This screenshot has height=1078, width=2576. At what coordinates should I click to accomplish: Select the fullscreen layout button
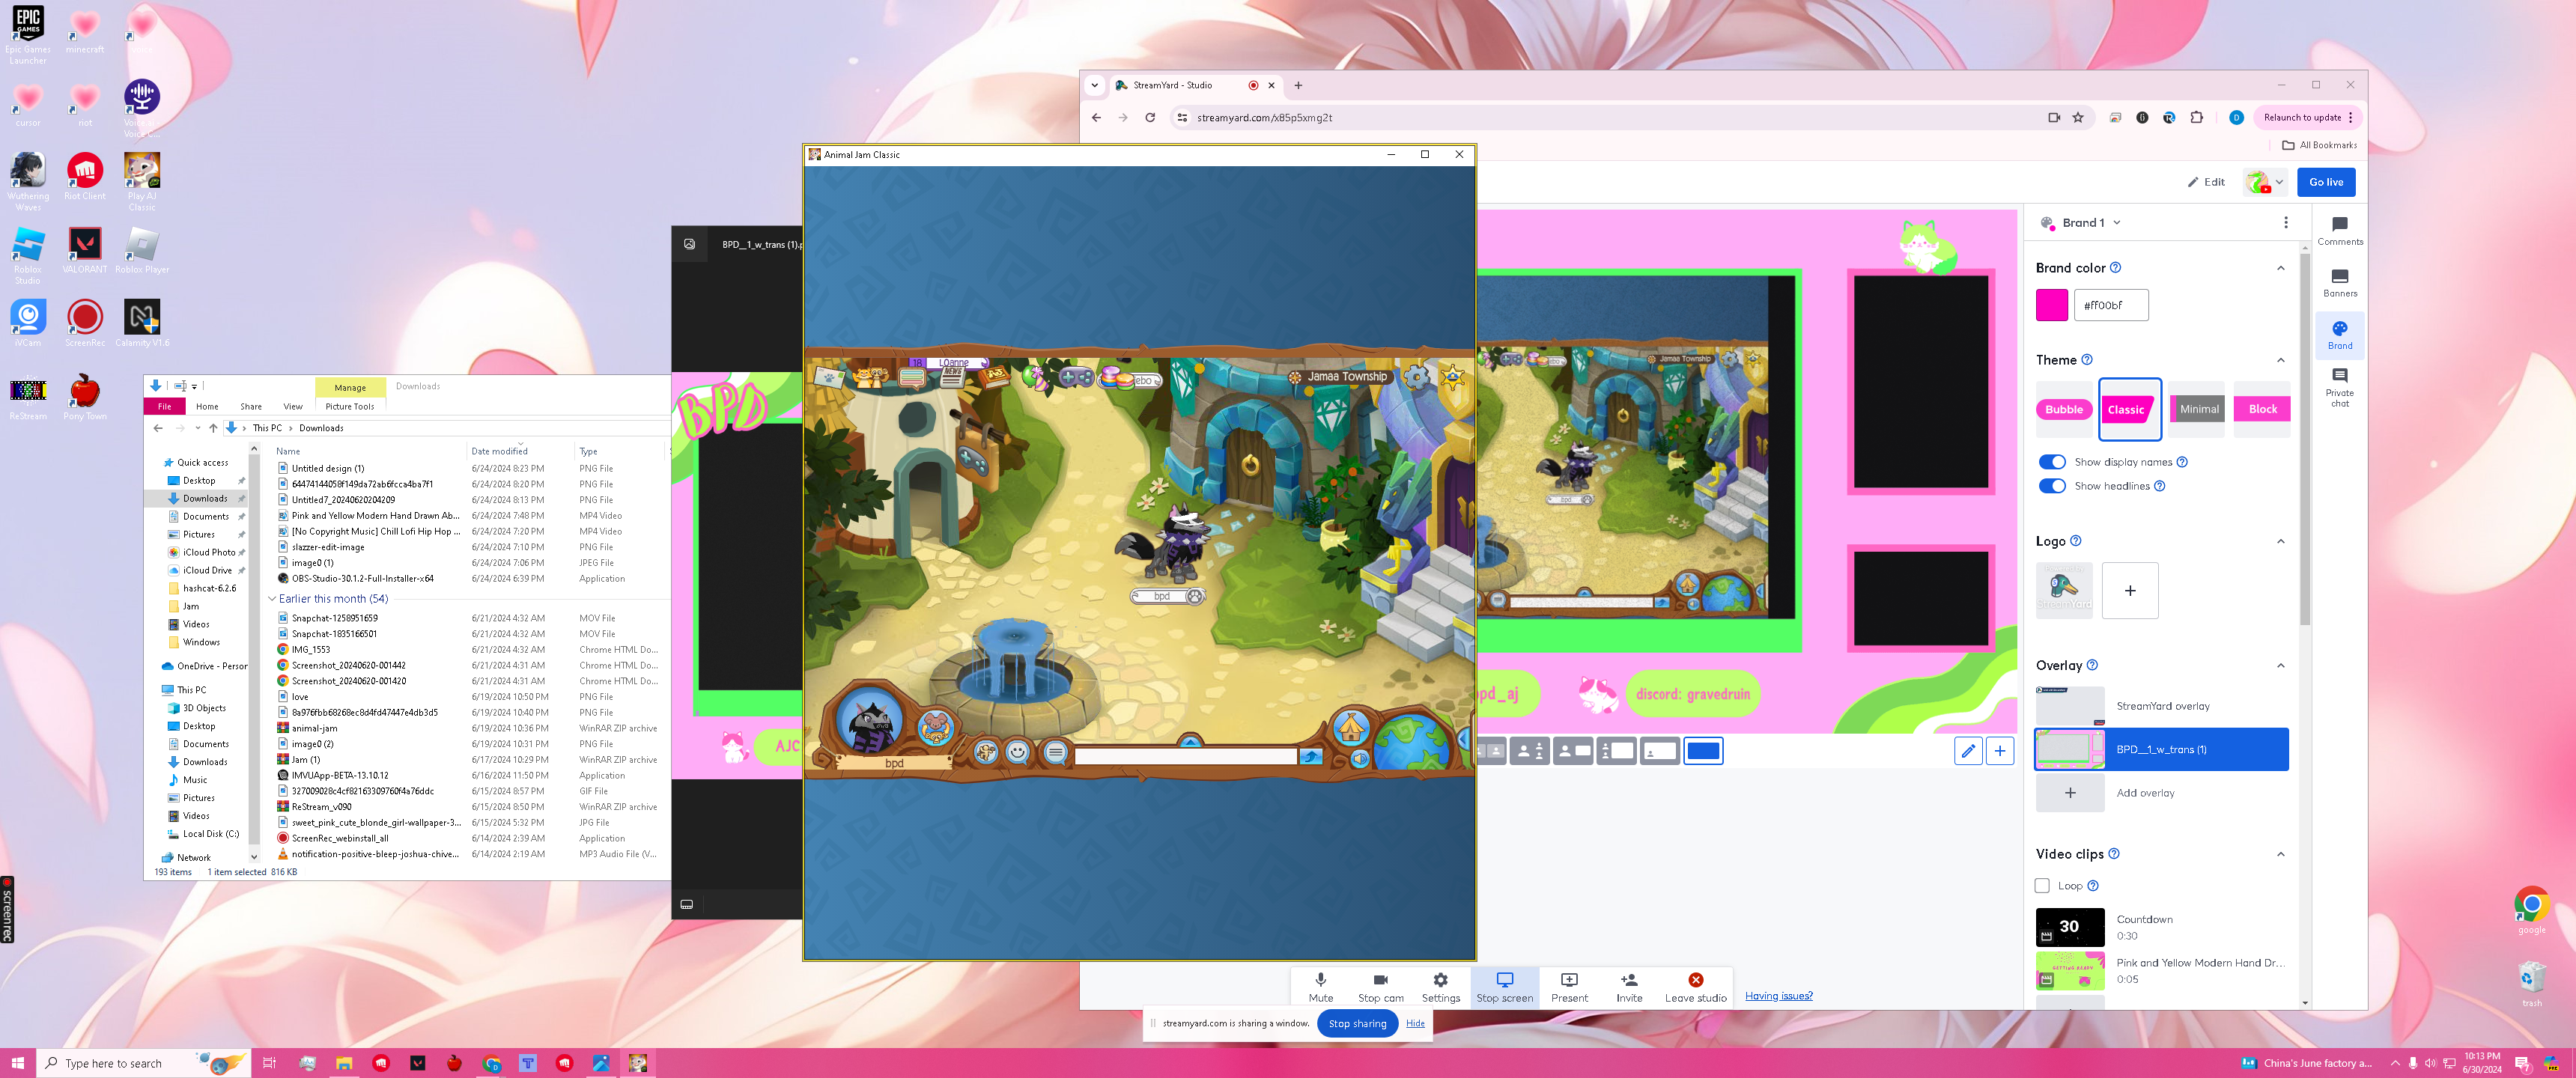pyautogui.click(x=1702, y=751)
